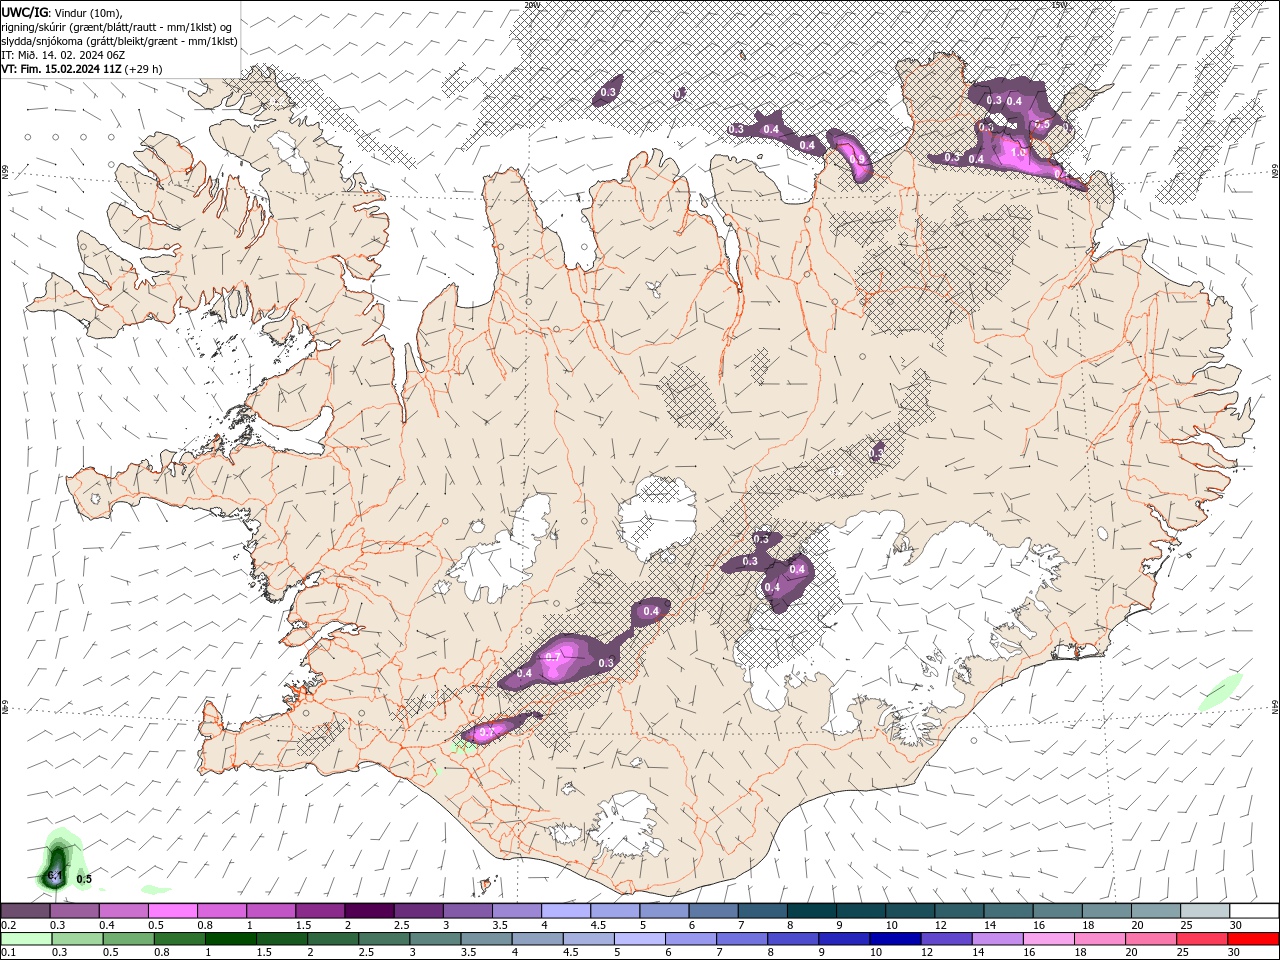The width and height of the screenshot is (1280, 960).
Task: Select the dark teal swatch labeled 8 in upper legend row
Action: coord(812,911)
